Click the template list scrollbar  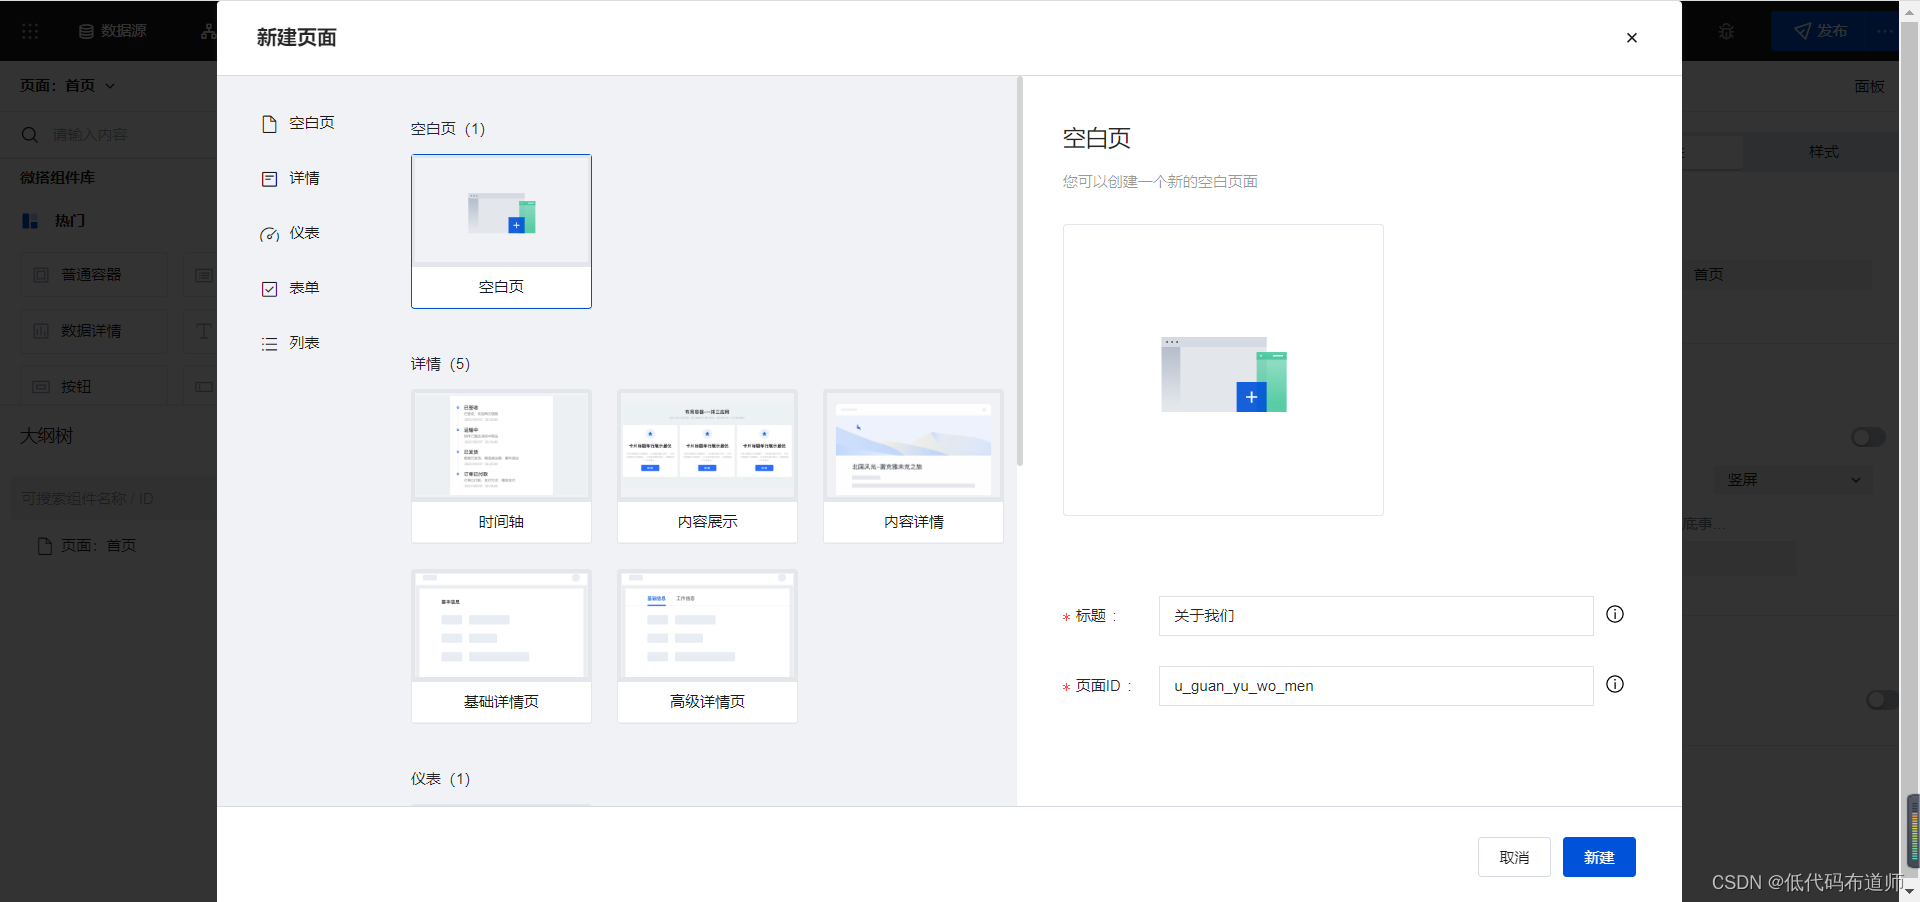1020,271
